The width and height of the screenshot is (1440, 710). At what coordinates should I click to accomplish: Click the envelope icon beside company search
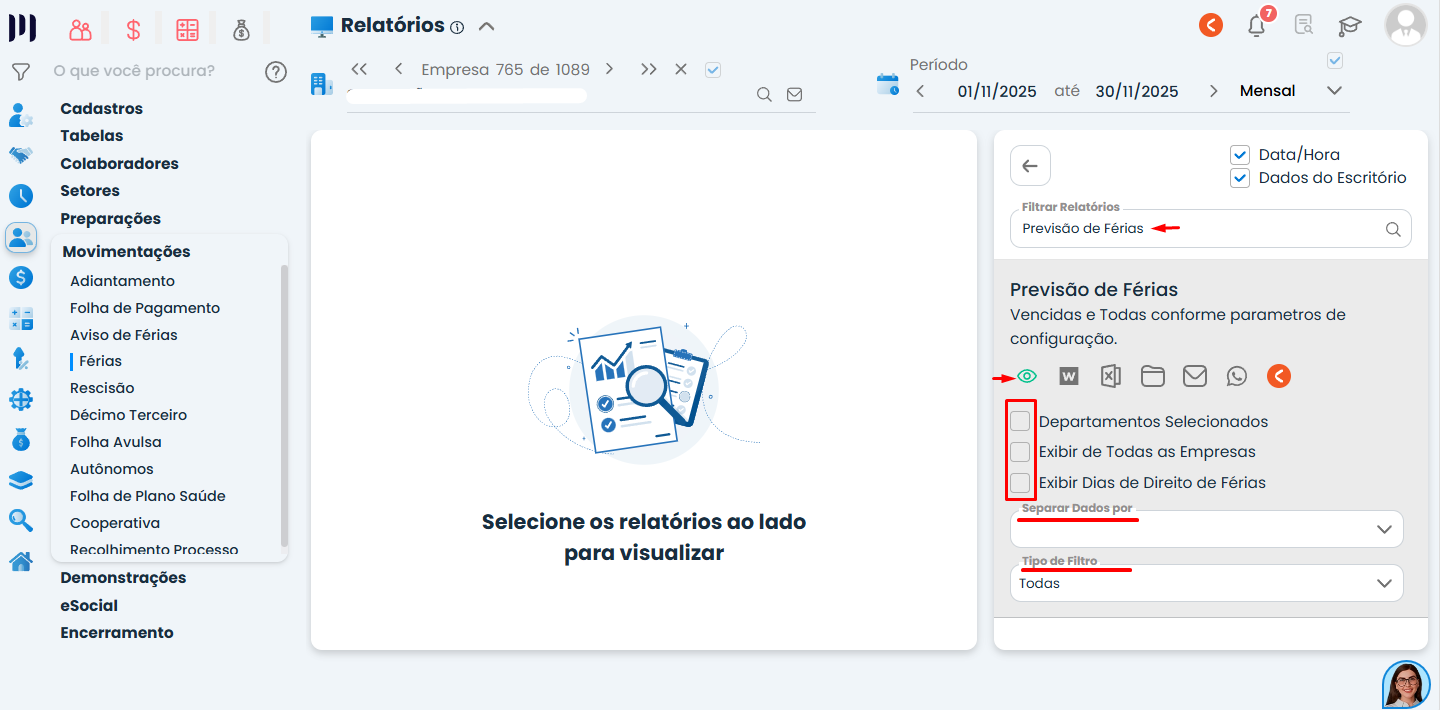(x=794, y=94)
